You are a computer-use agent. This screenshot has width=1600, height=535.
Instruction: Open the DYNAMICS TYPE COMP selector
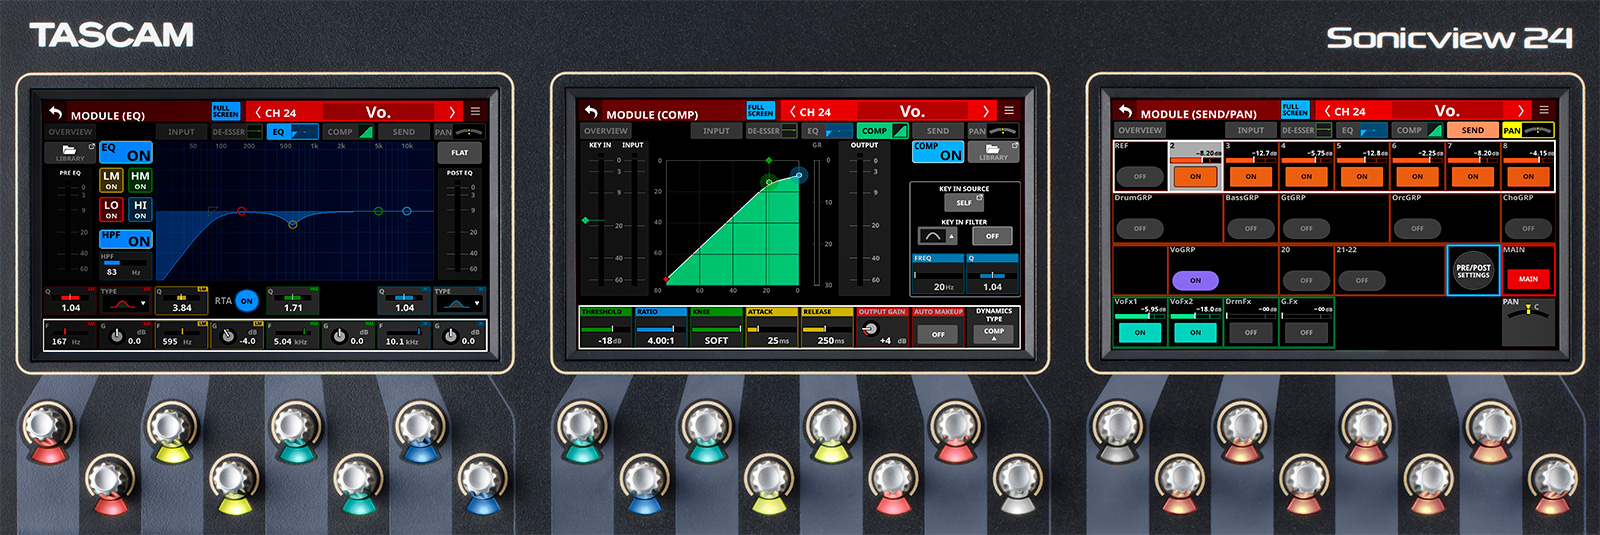tap(993, 333)
